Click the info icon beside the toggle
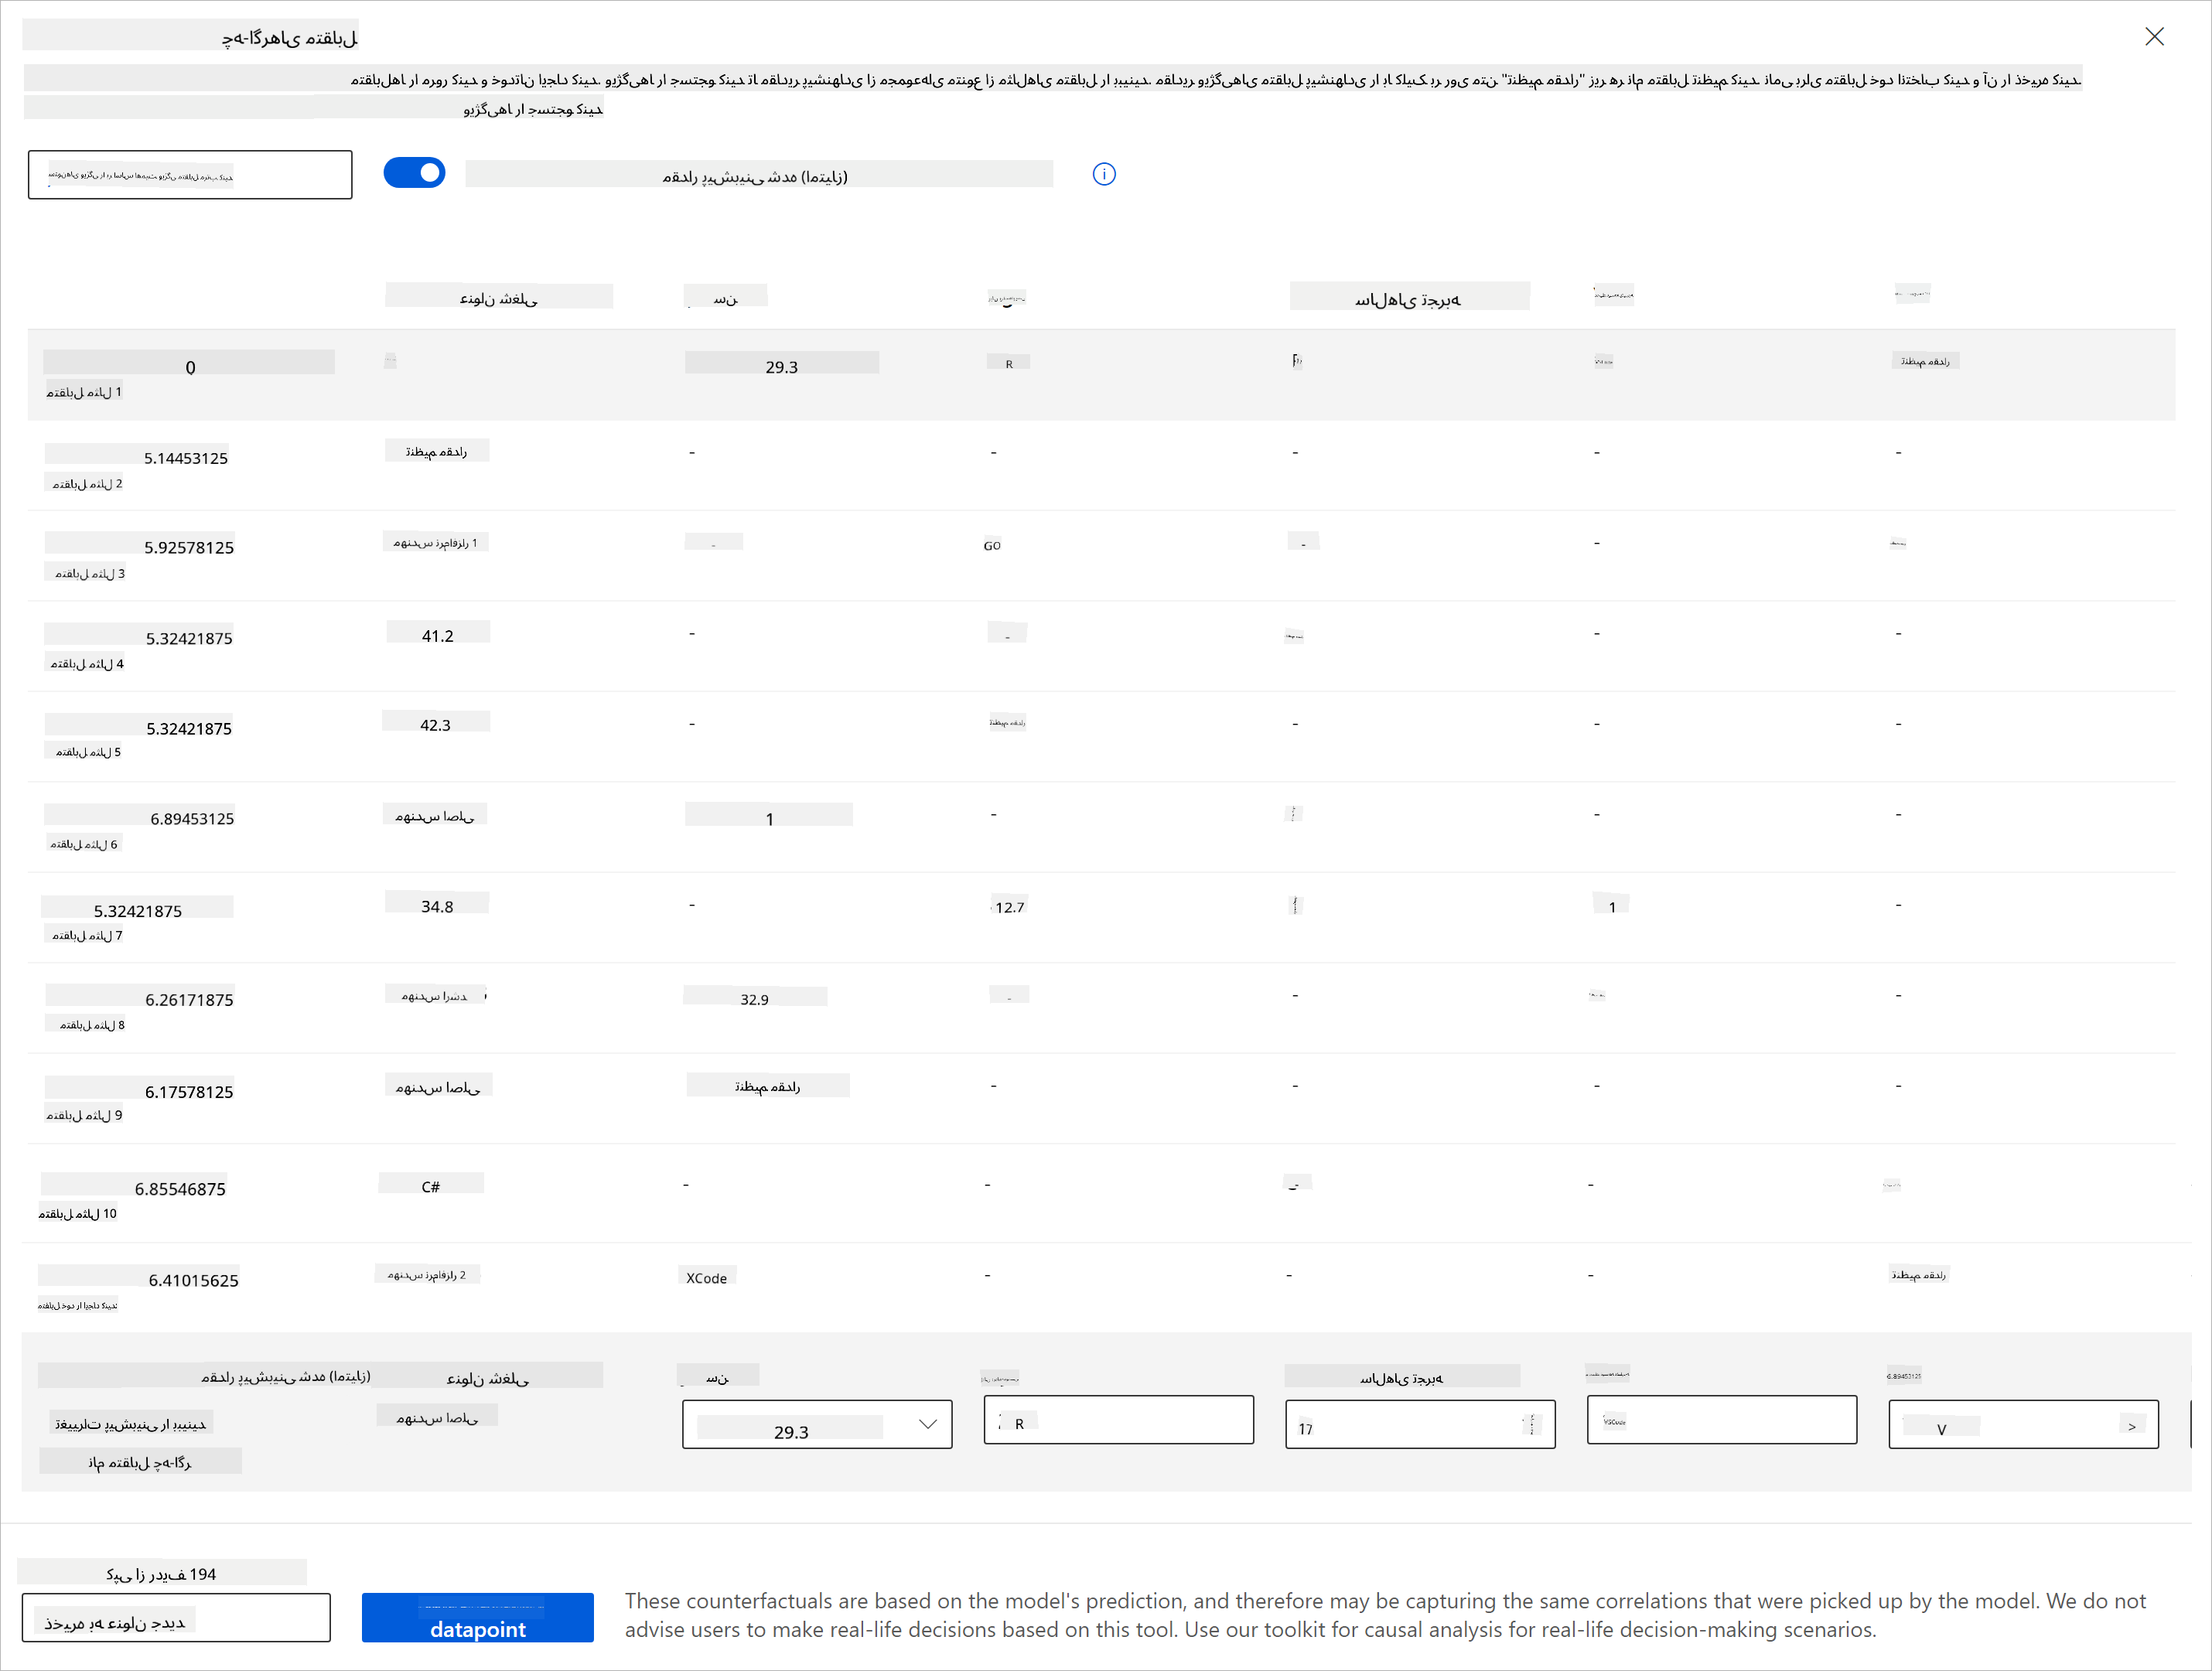The height and width of the screenshot is (1671, 2212). (1103, 174)
